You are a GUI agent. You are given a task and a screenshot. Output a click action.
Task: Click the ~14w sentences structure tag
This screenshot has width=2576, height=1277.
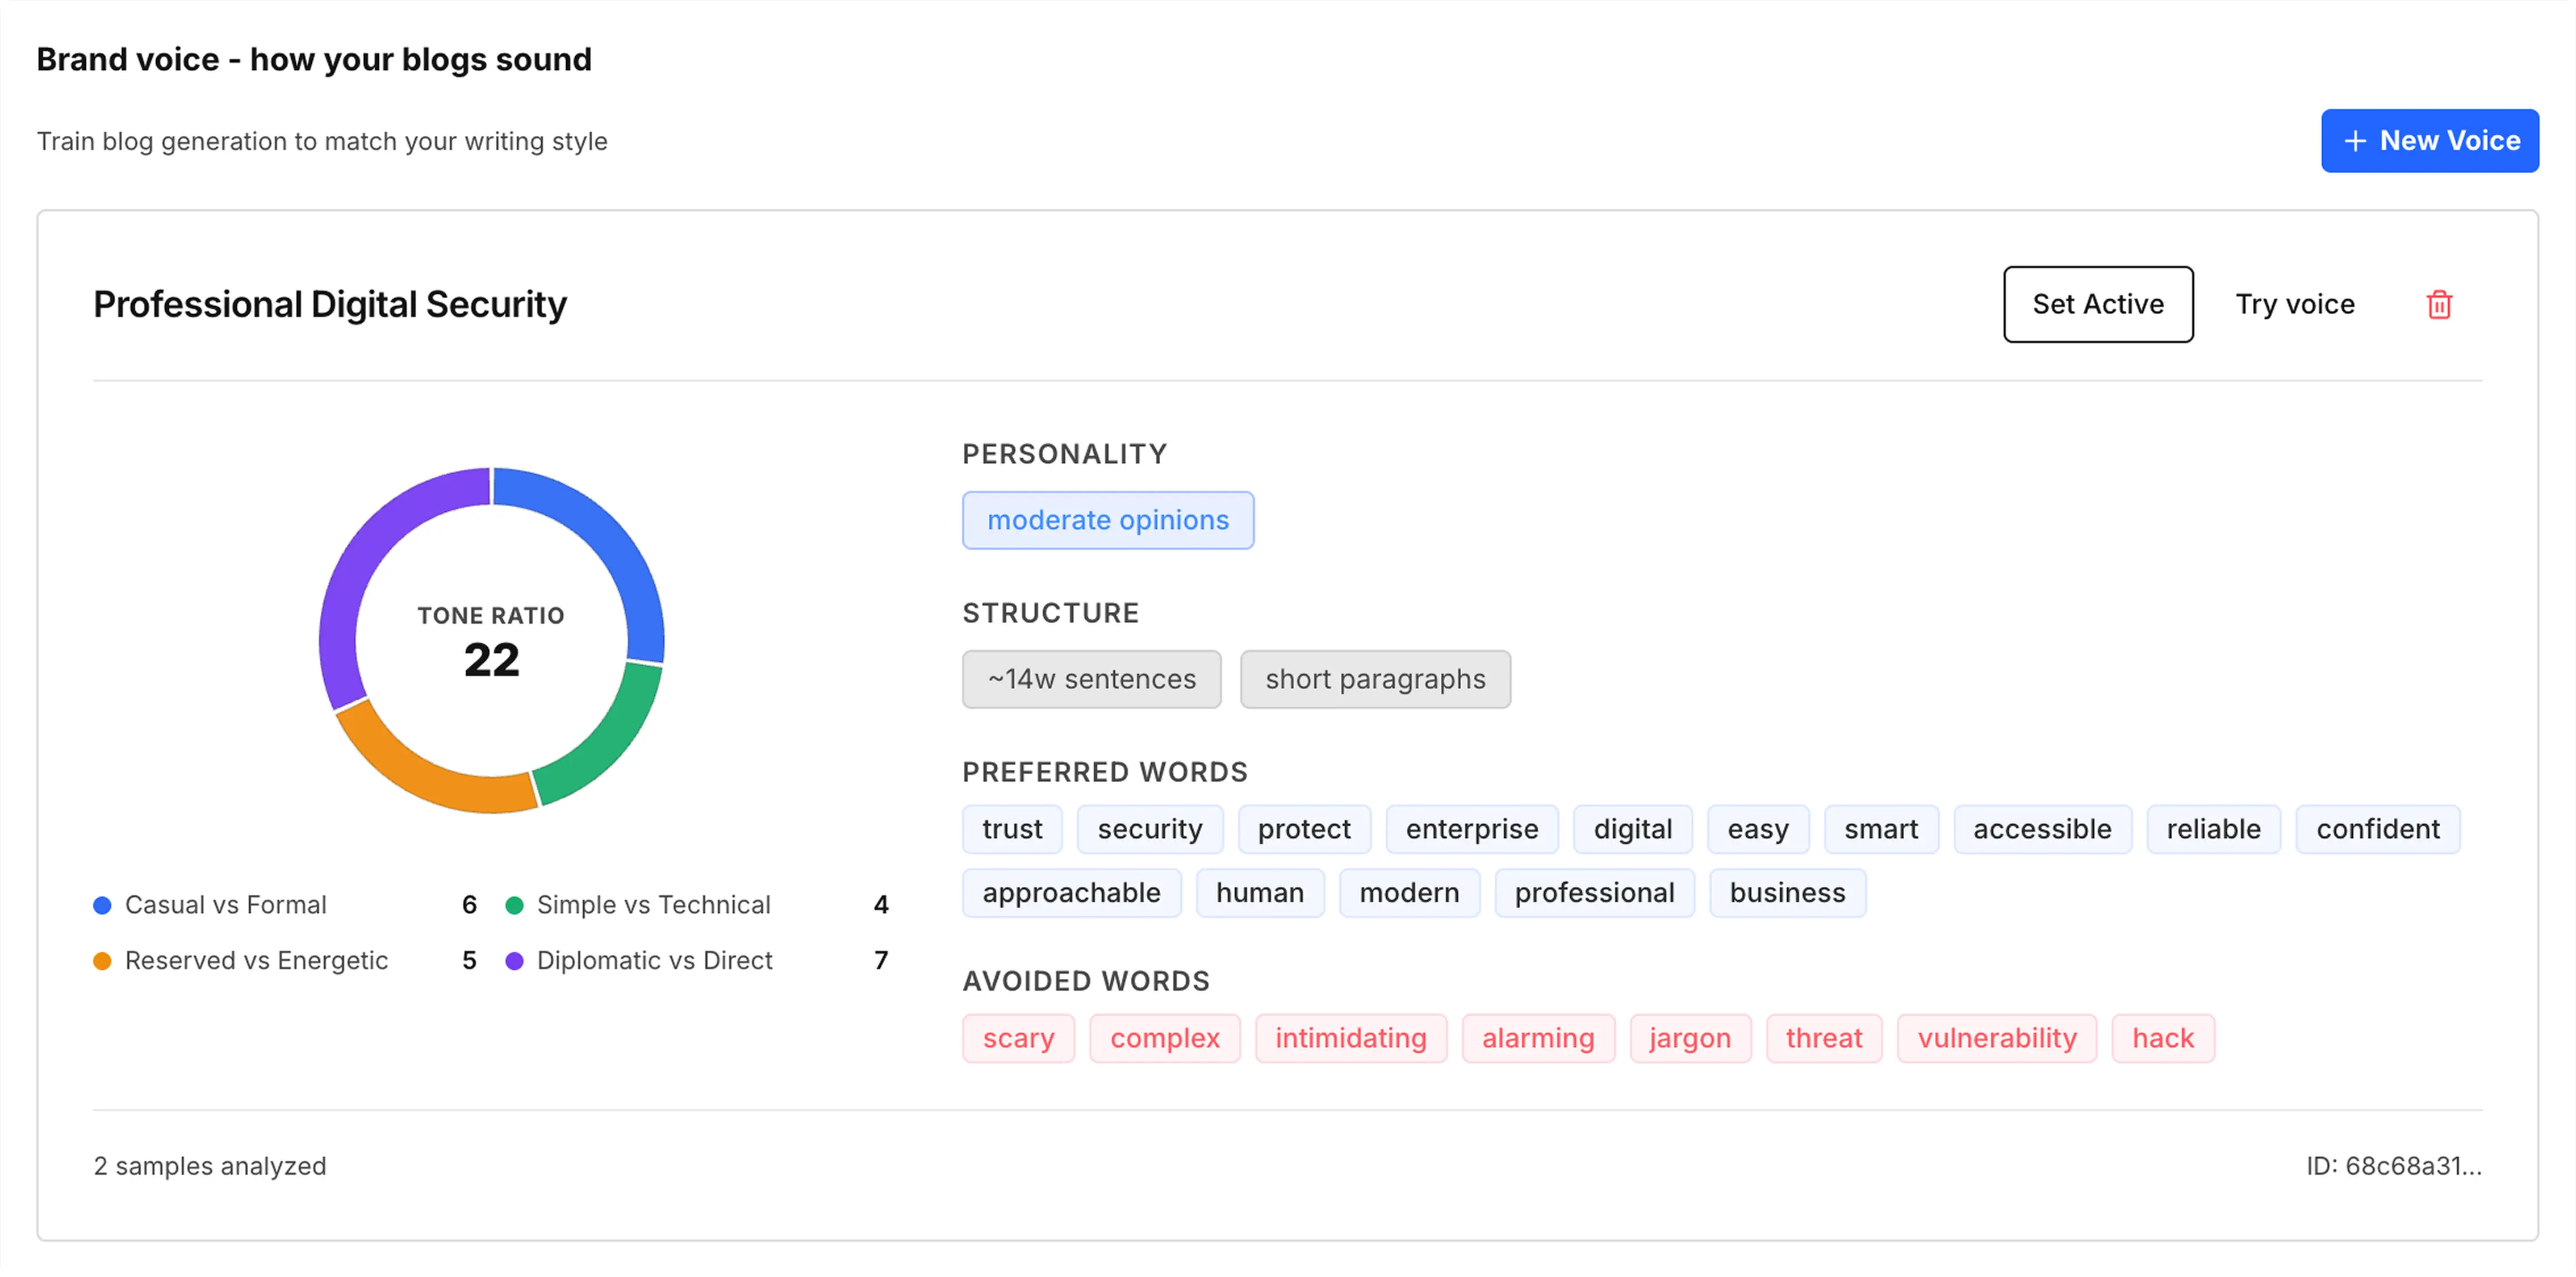coord(1092,679)
